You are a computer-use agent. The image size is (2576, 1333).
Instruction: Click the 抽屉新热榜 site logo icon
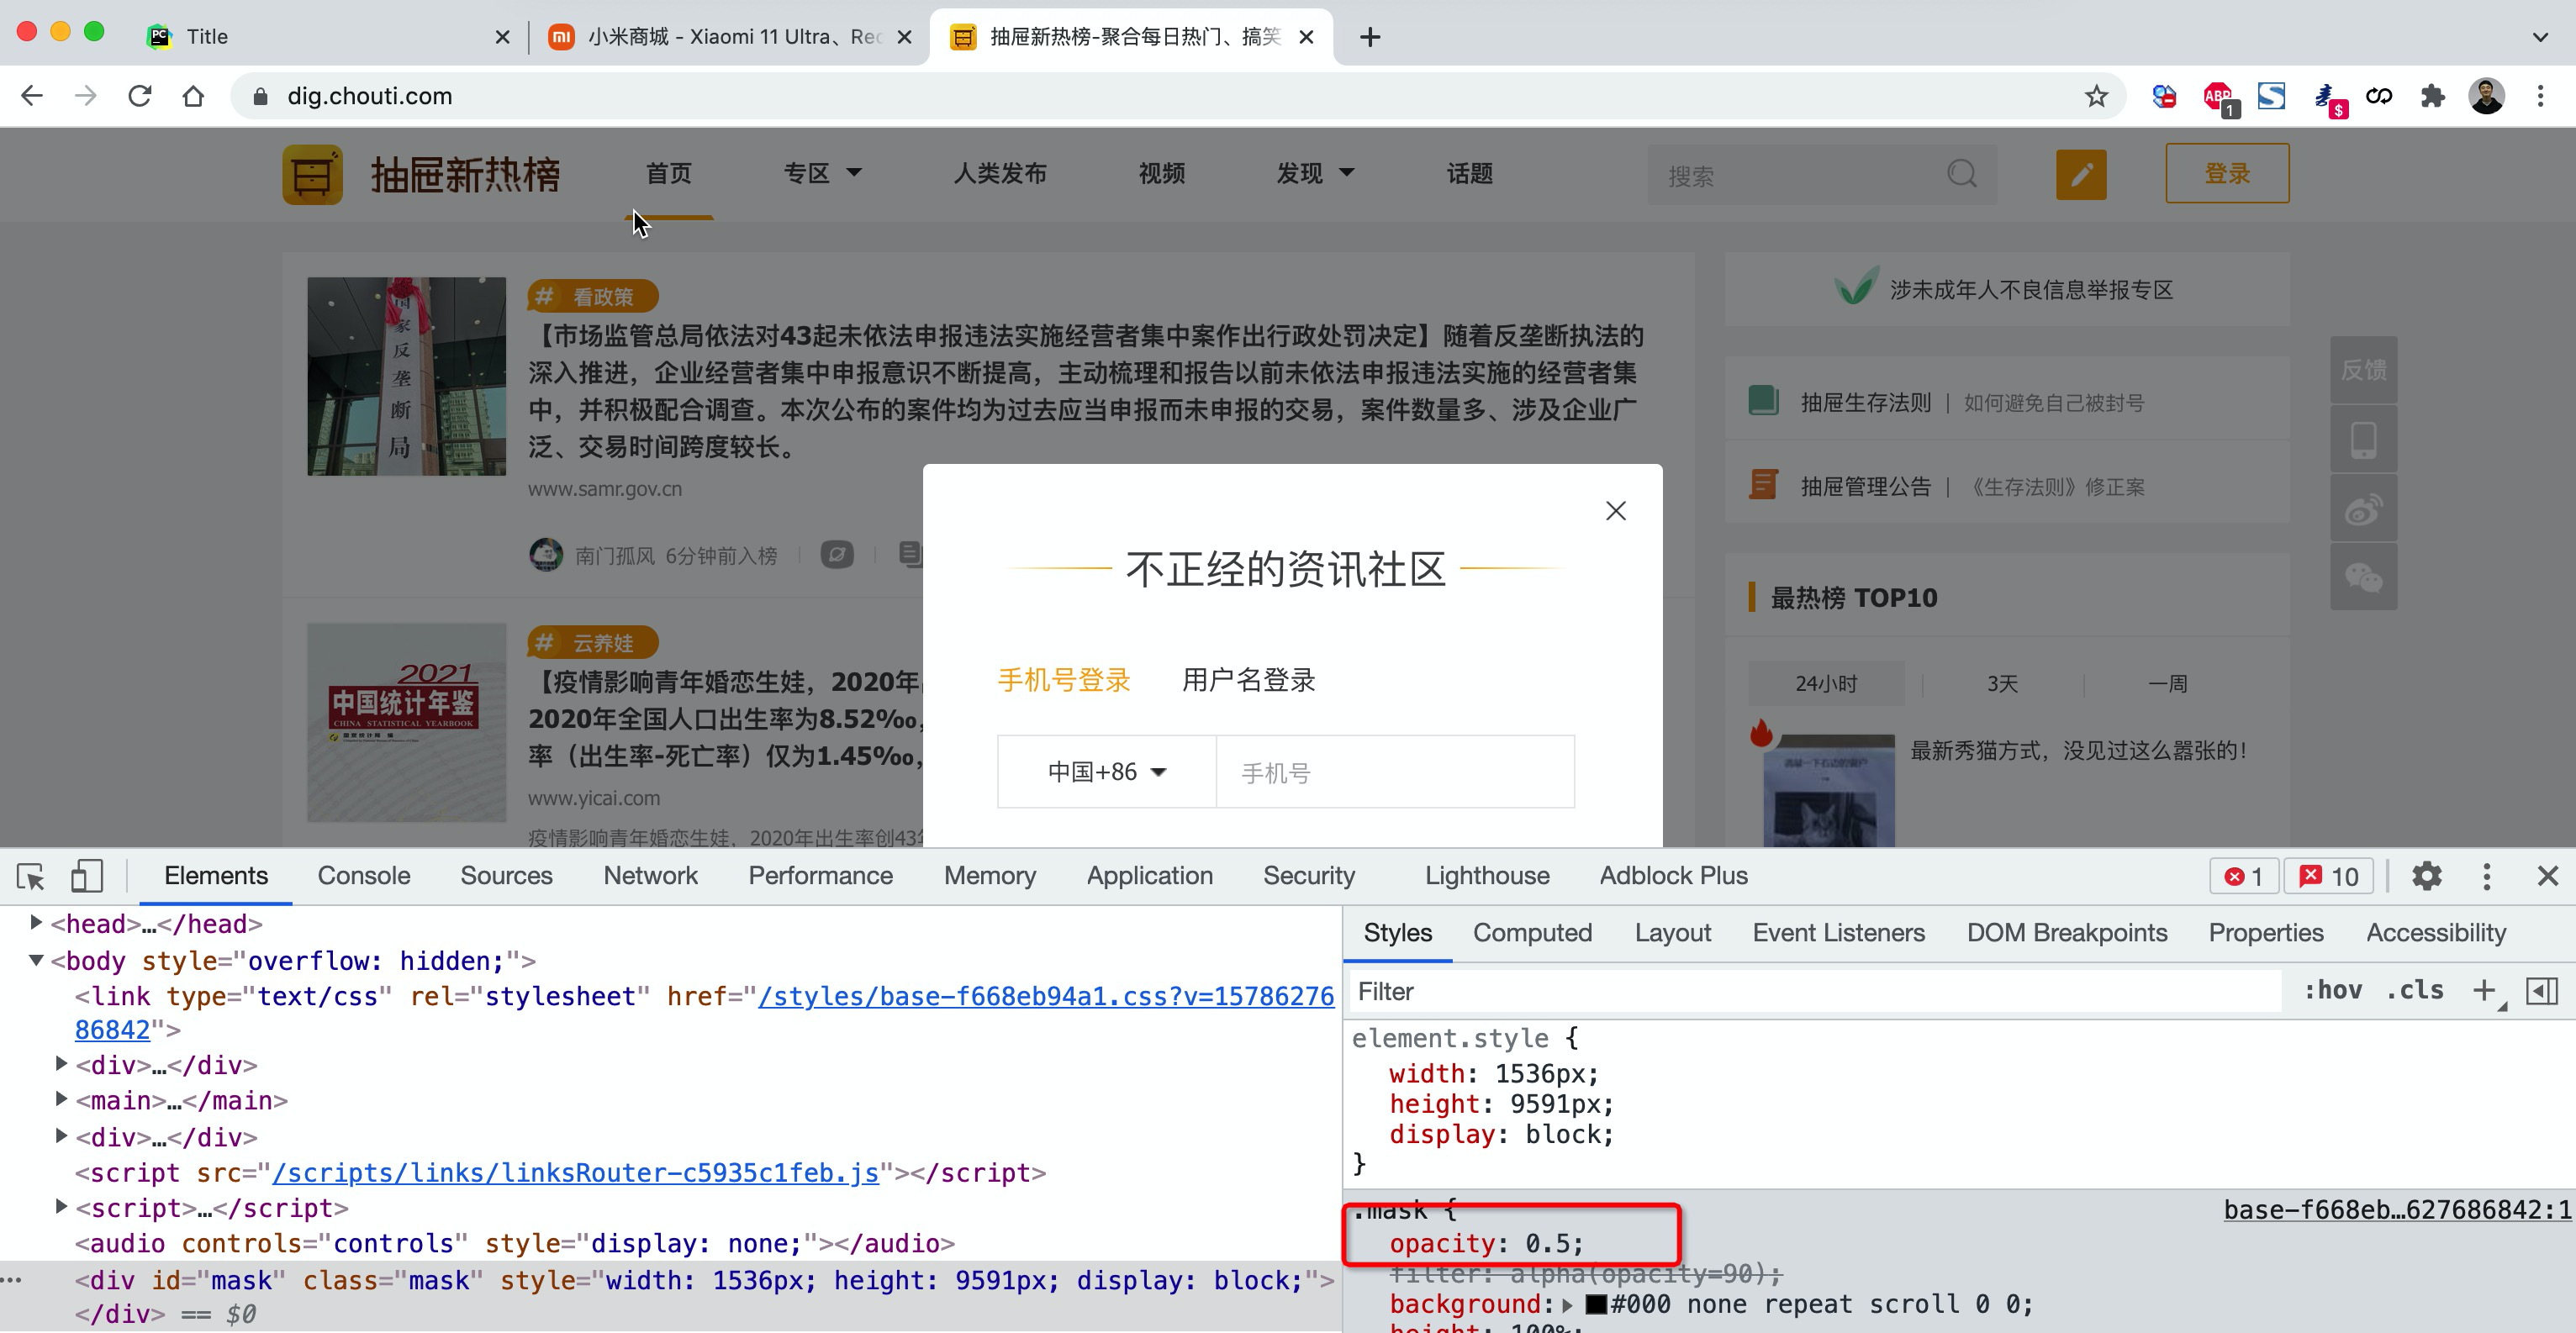(x=313, y=171)
